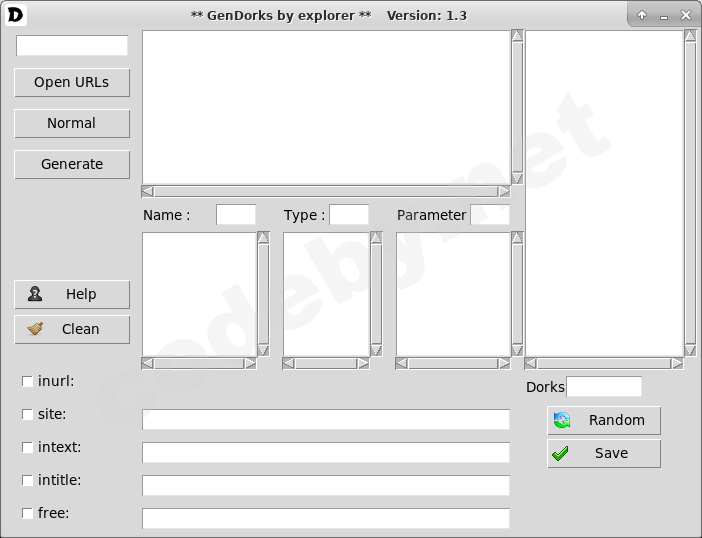Click the Normal mode button
Image resolution: width=702 pixels, height=538 pixels.
(x=72, y=124)
